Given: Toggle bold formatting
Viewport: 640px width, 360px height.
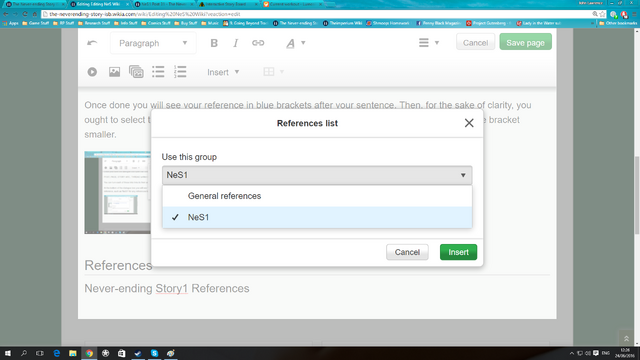Looking at the screenshot, I should tap(214, 43).
